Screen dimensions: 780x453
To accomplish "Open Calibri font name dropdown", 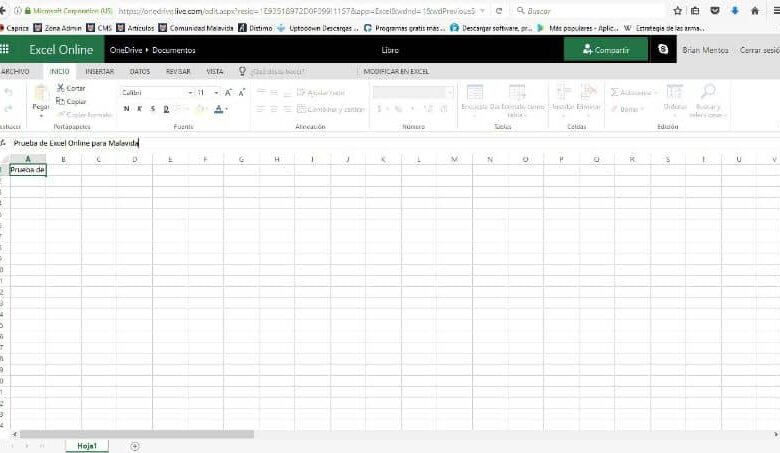I will coord(190,93).
